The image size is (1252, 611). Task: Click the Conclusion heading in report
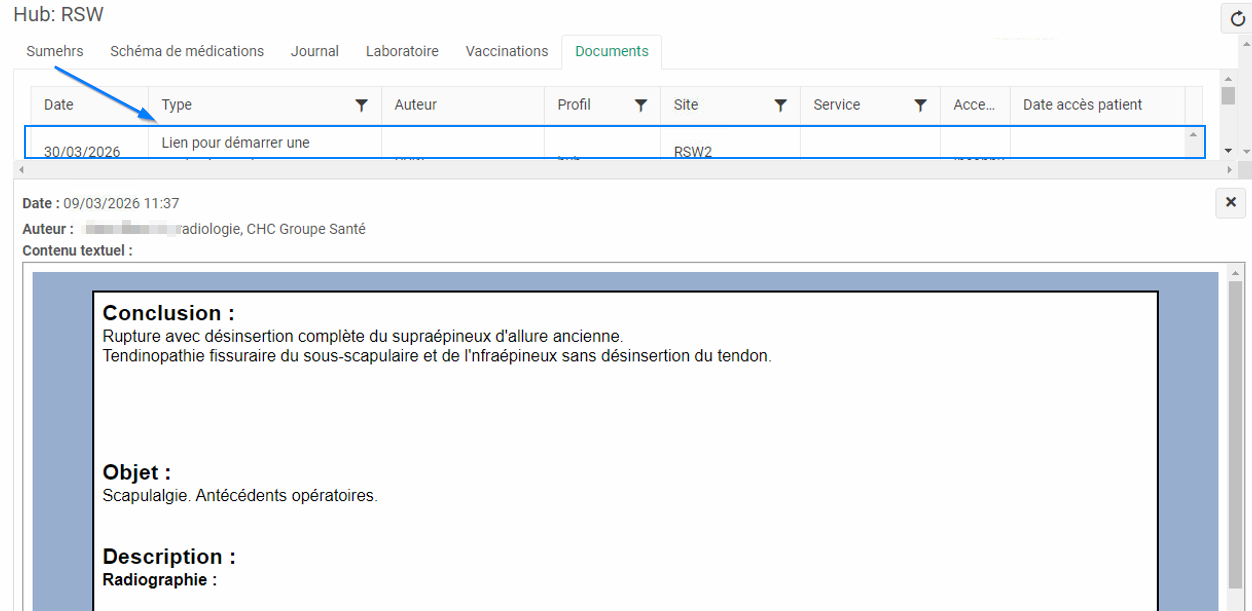tap(169, 313)
